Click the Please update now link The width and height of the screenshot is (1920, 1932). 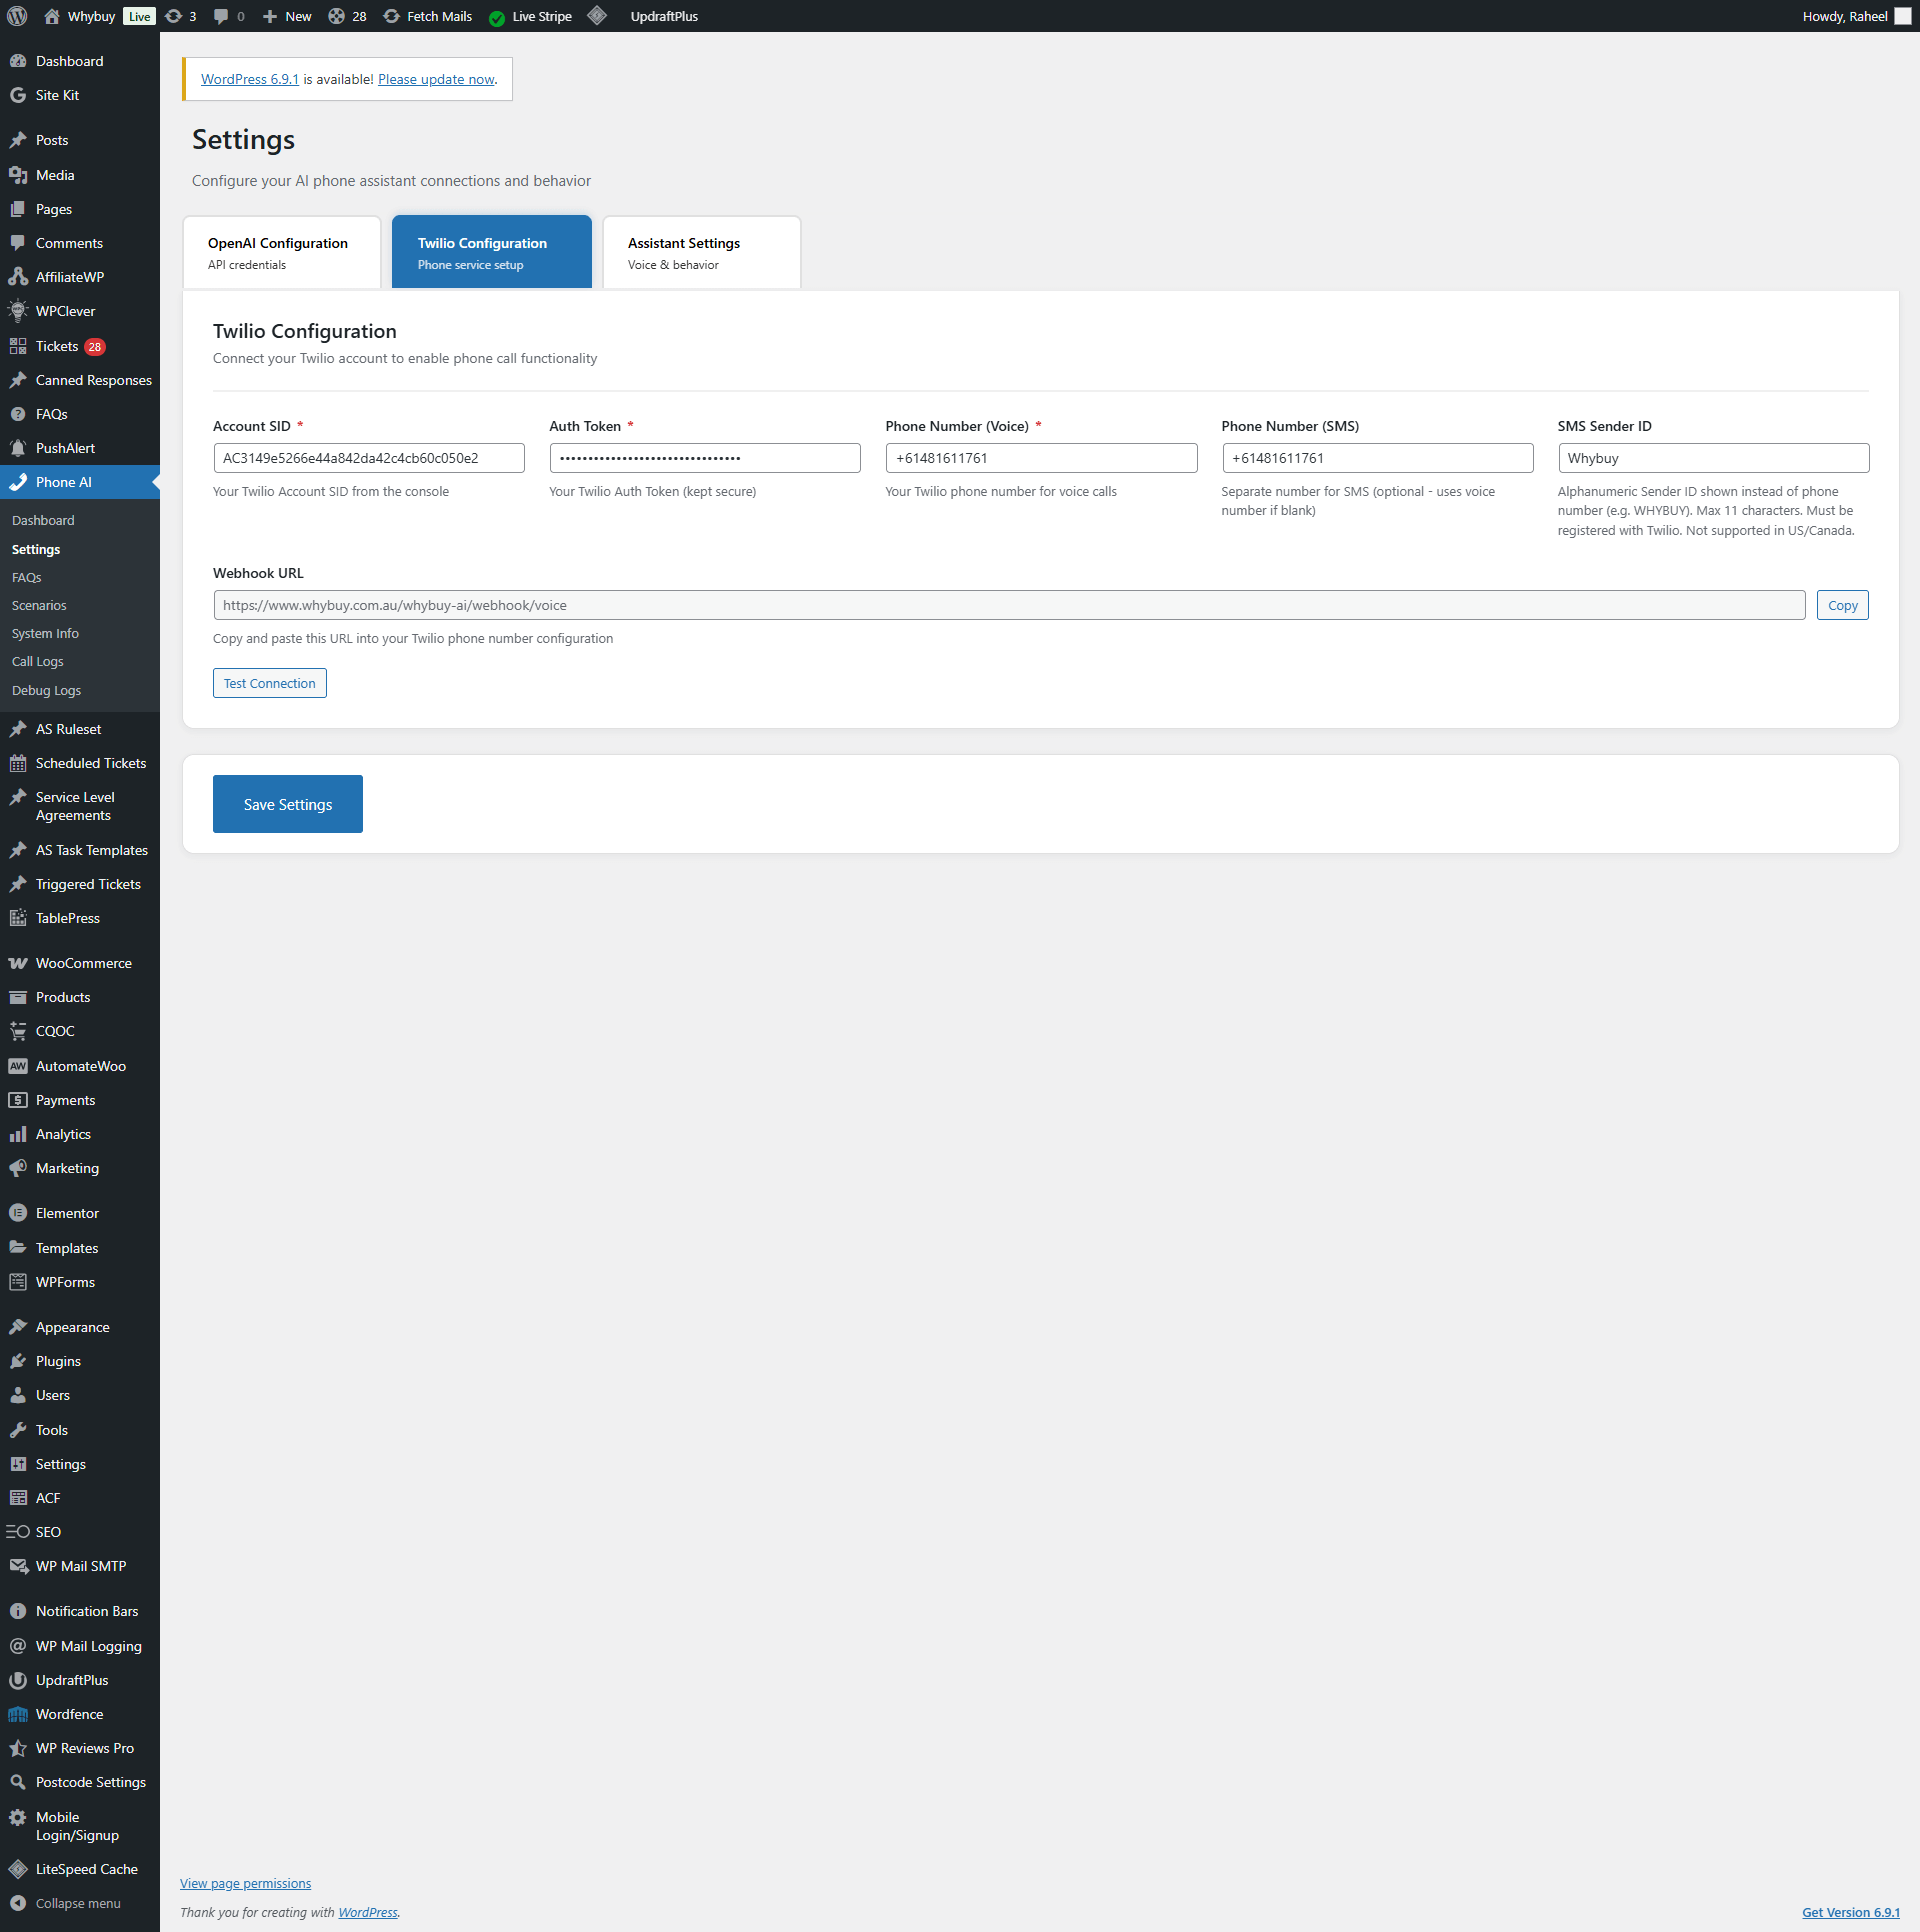point(436,79)
